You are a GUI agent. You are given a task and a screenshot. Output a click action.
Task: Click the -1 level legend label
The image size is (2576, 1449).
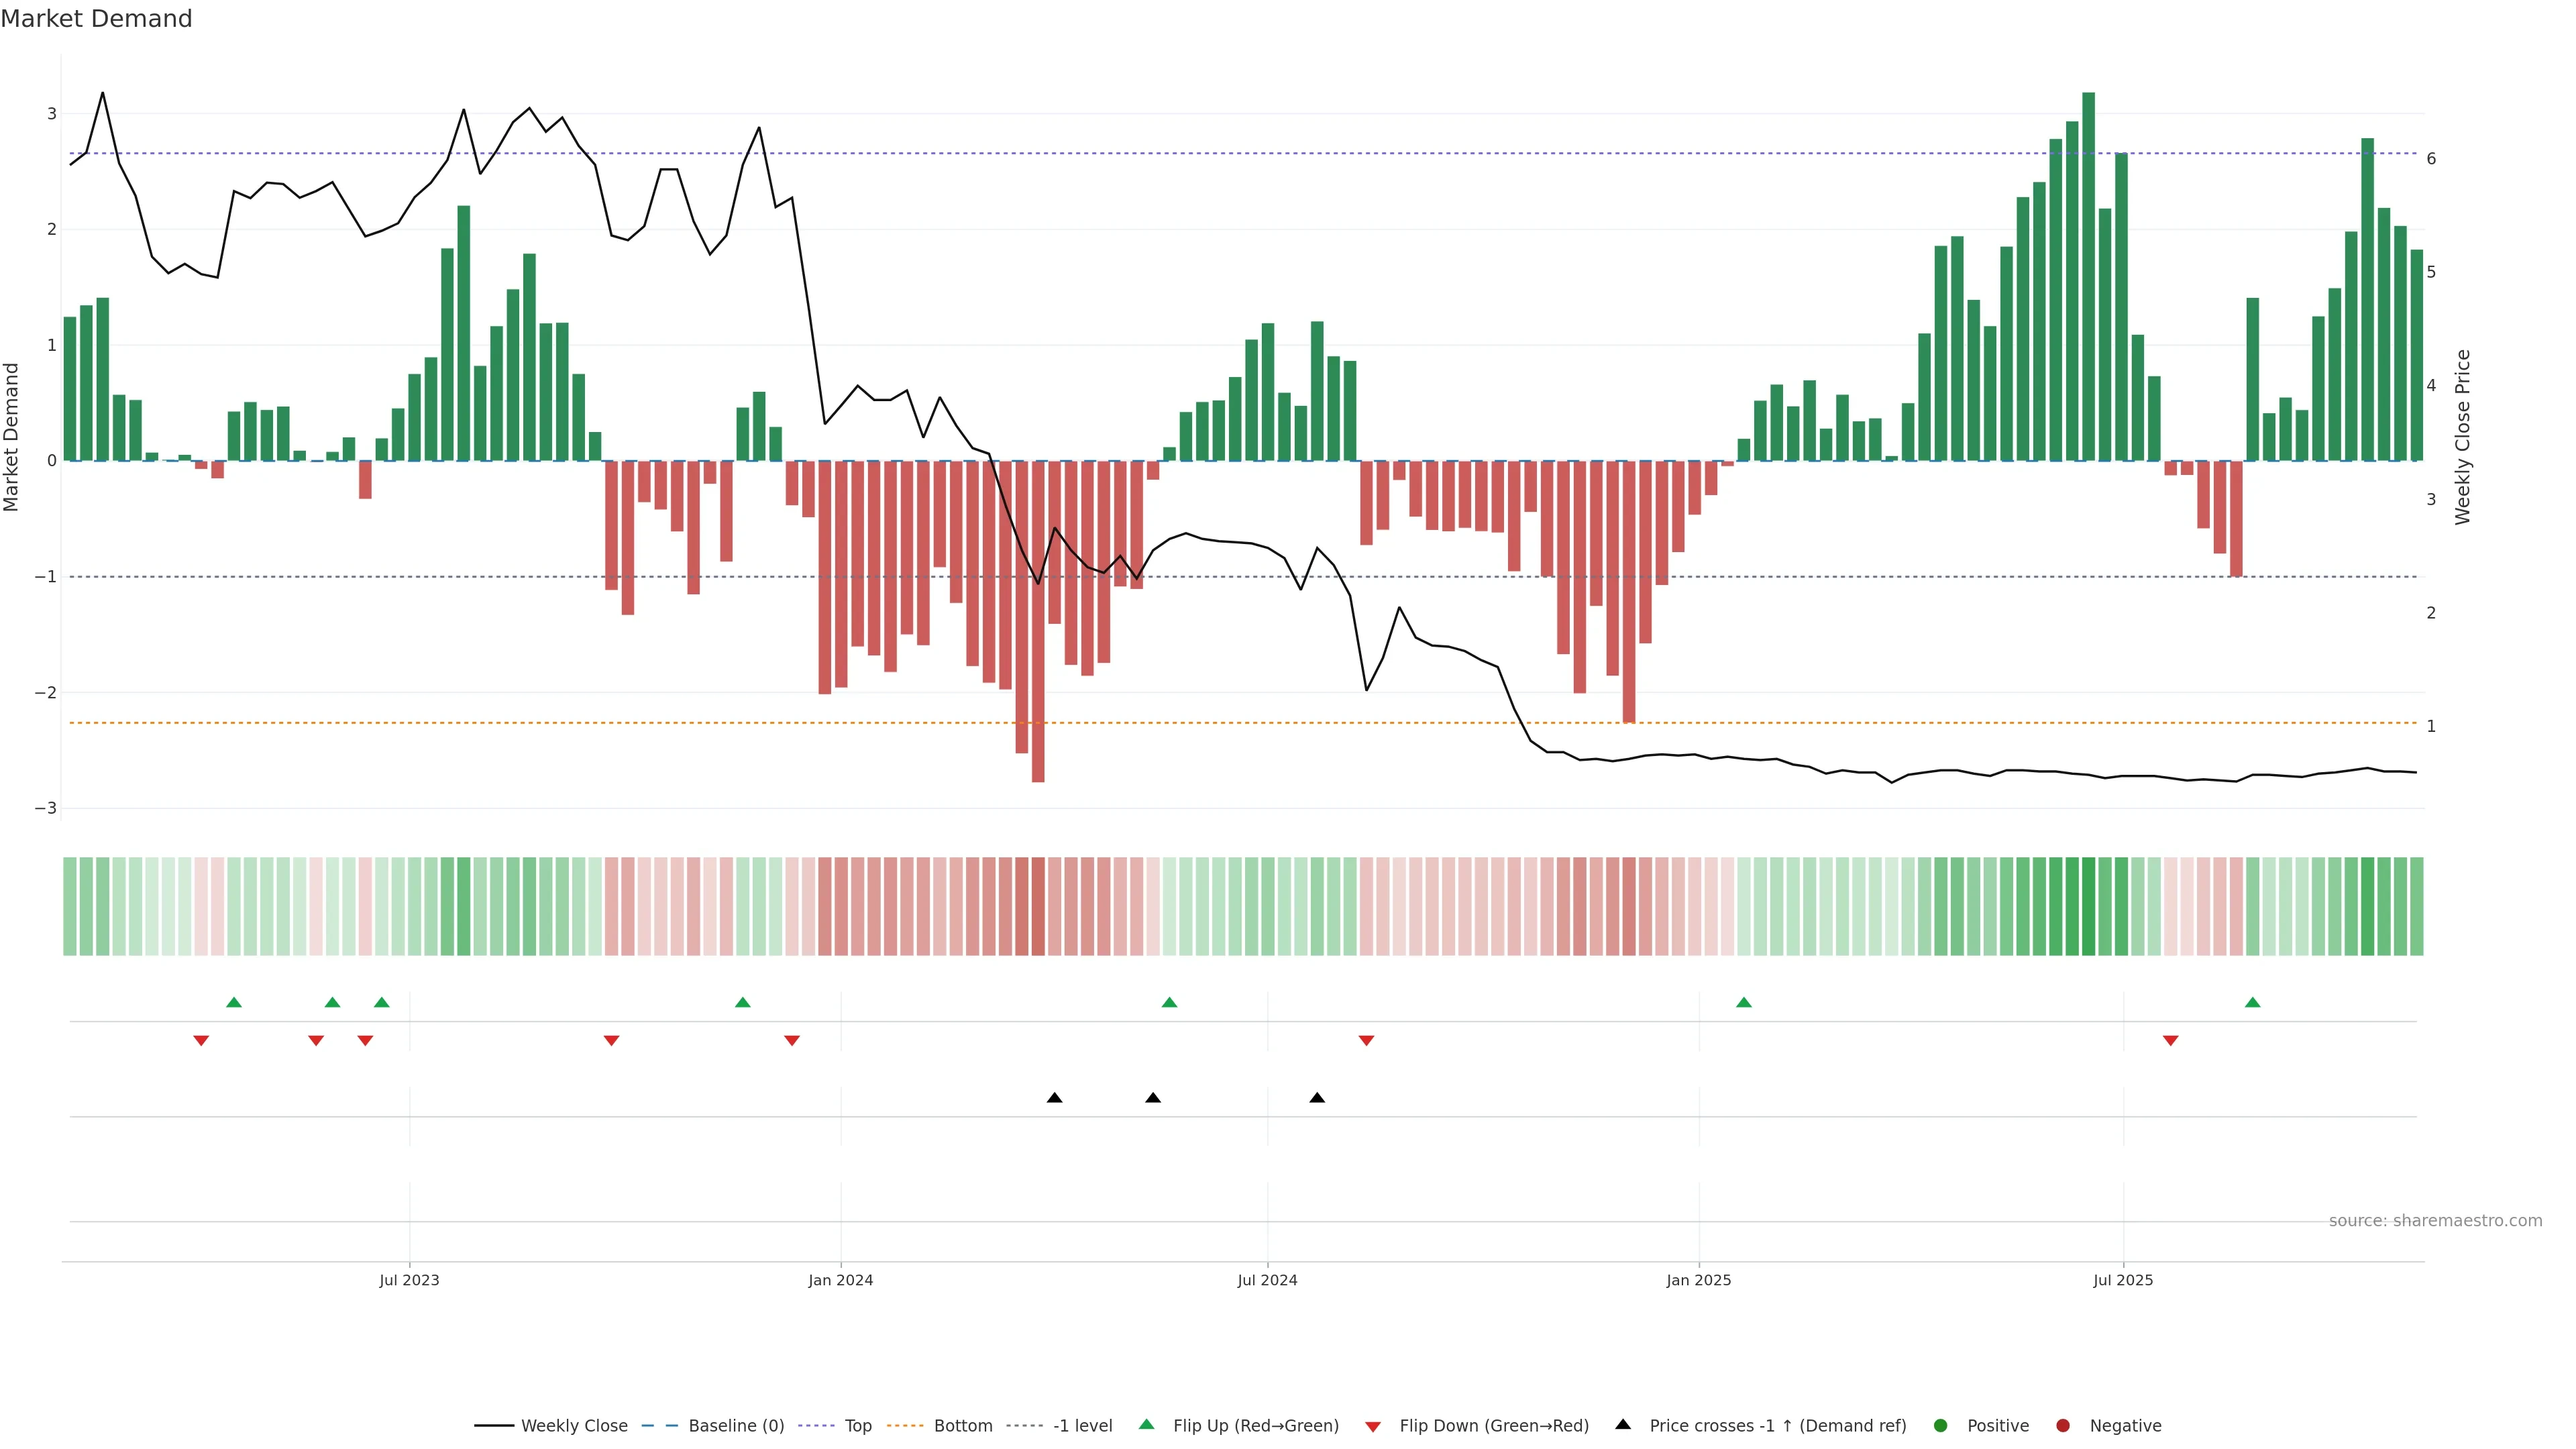pyautogui.click(x=1082, y=1426)
